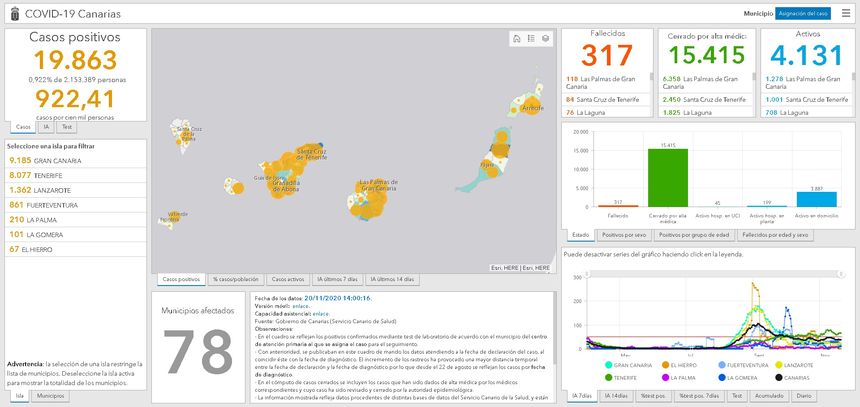This screenshot has width=860, height=407.
Task: Open the map legend list icon
Action: pos(531,39)
